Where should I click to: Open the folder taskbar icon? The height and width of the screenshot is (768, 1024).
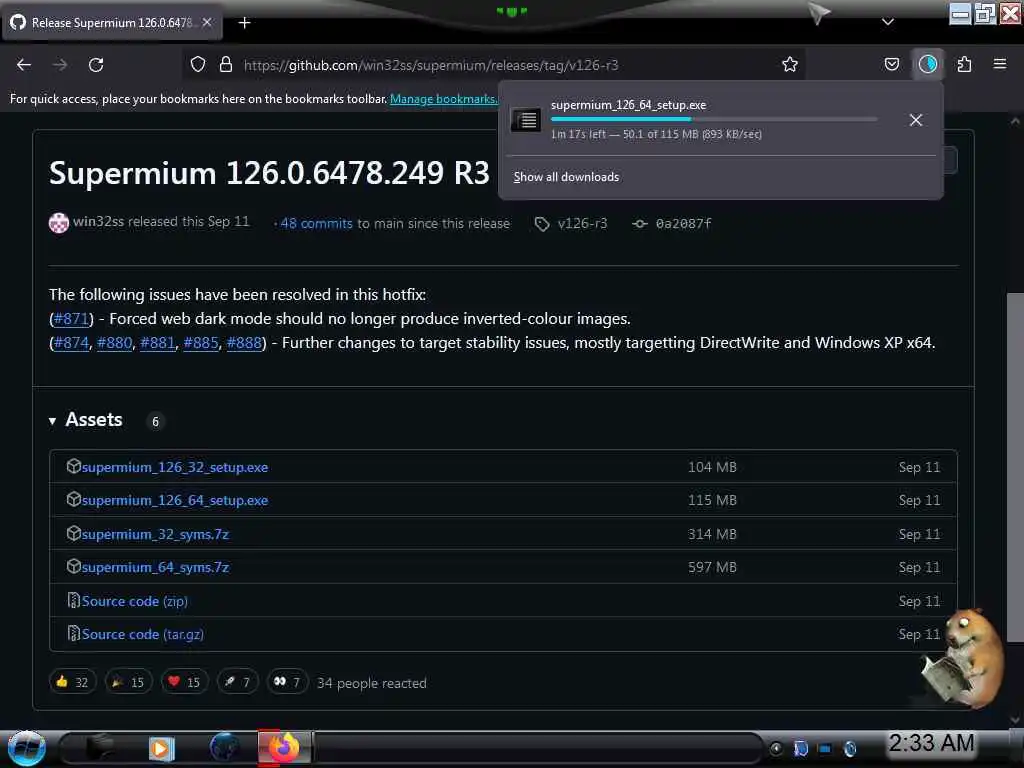99,748
